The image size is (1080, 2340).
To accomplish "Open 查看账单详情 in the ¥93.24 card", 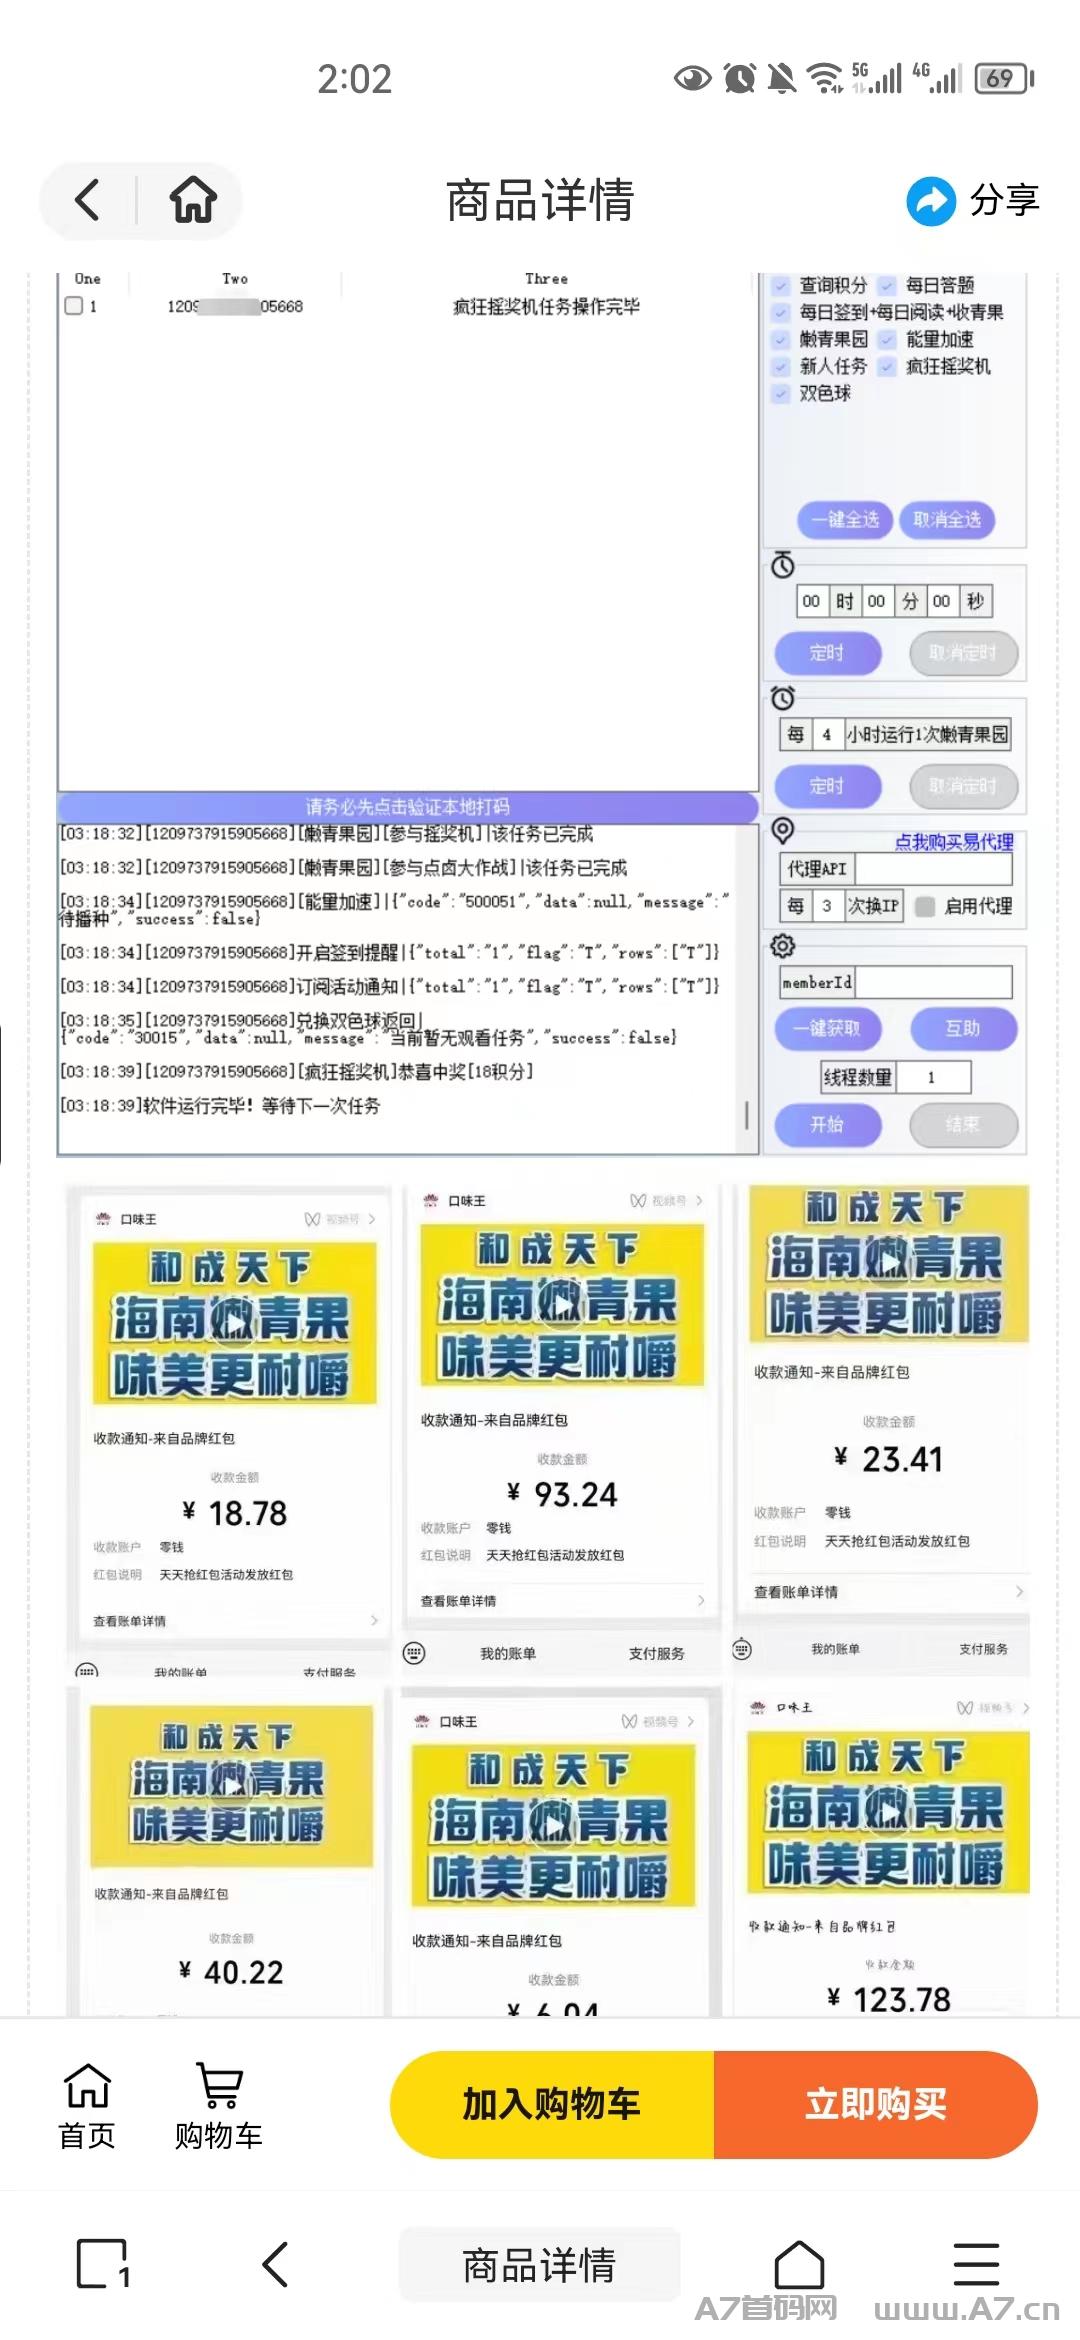I will click(562, 1601).
